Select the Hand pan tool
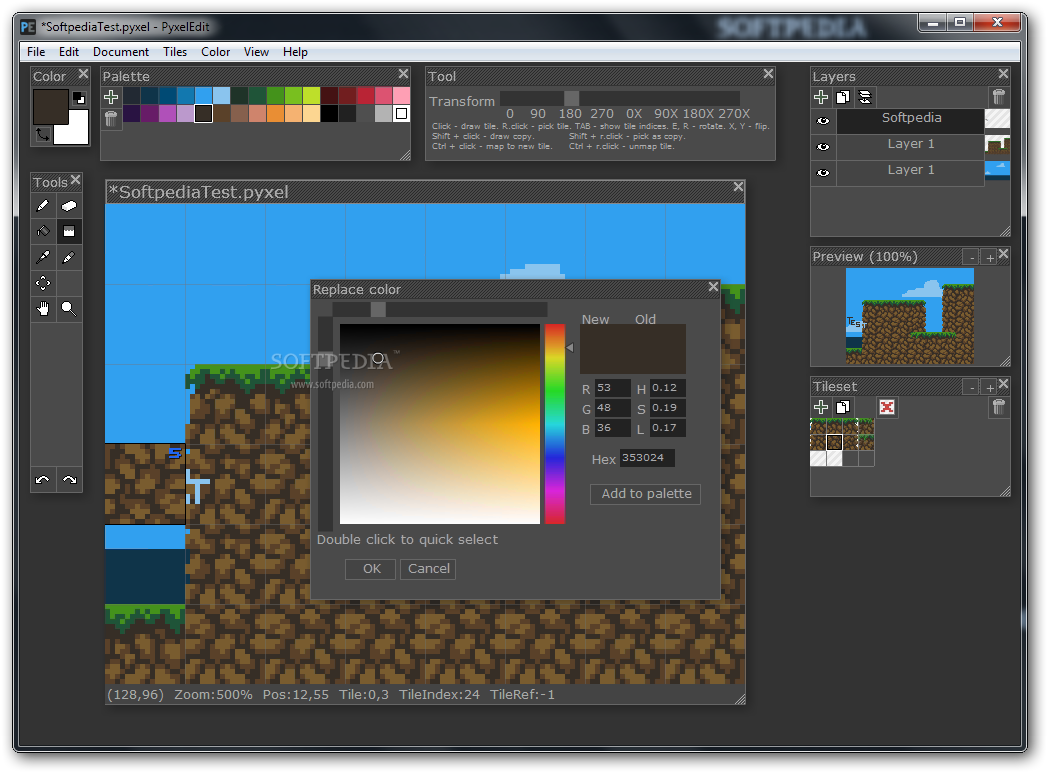This screenshot has width=1048, height=773. pos(43,309)
